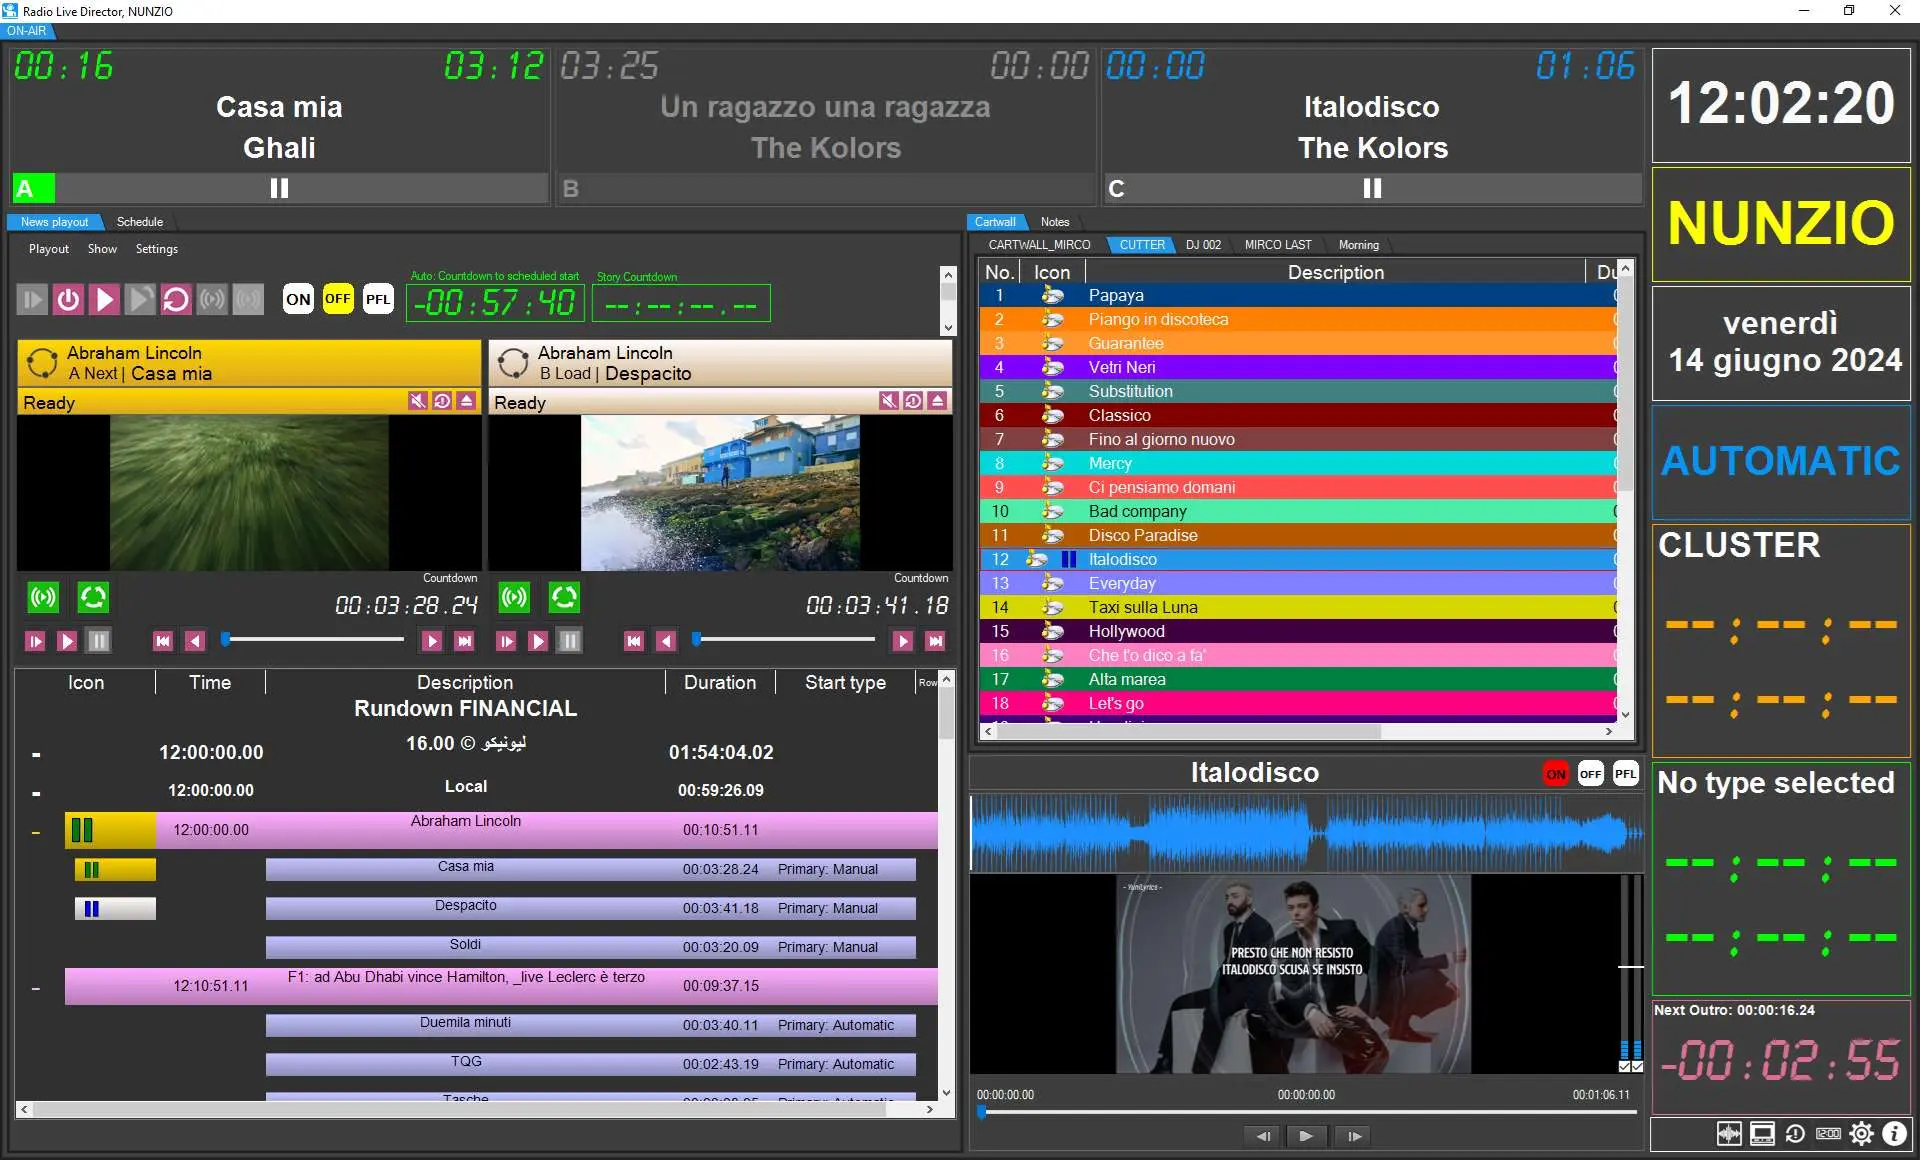Collapse the Abraham Lincoln story row
Image resolution: width=1920 pixels, height=1160 pixels.
(x=36, y=832)
